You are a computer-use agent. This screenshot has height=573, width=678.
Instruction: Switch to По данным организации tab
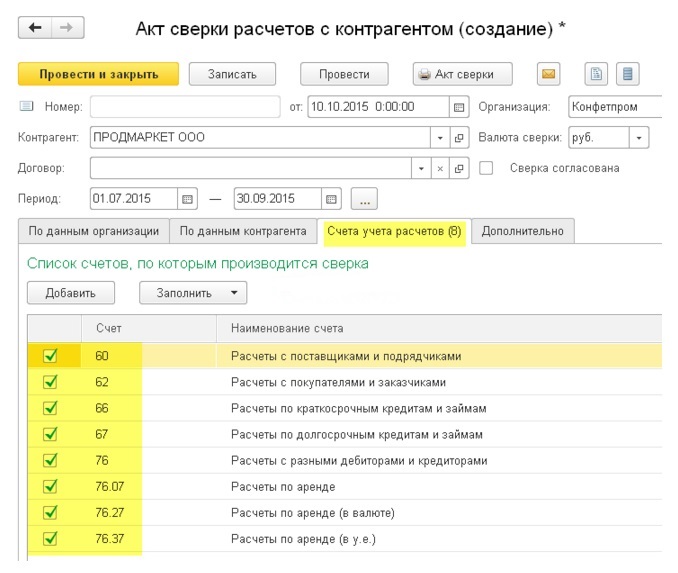tap(93, 231)
